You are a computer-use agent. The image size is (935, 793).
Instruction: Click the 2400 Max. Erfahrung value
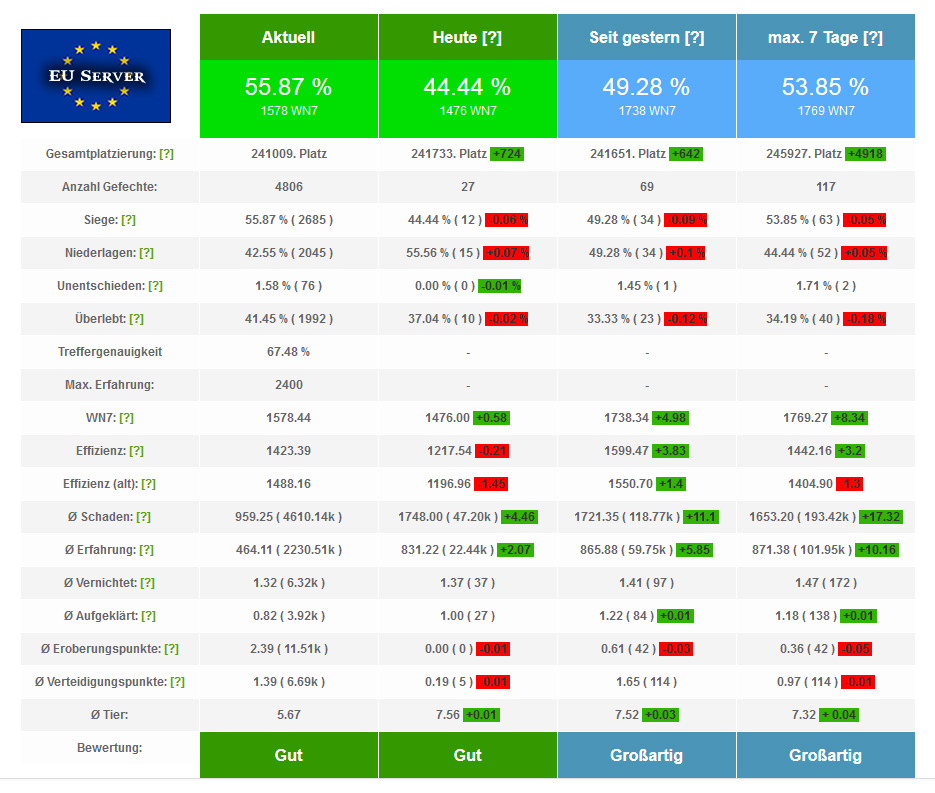pyautogui.click(x=289, y=385)
